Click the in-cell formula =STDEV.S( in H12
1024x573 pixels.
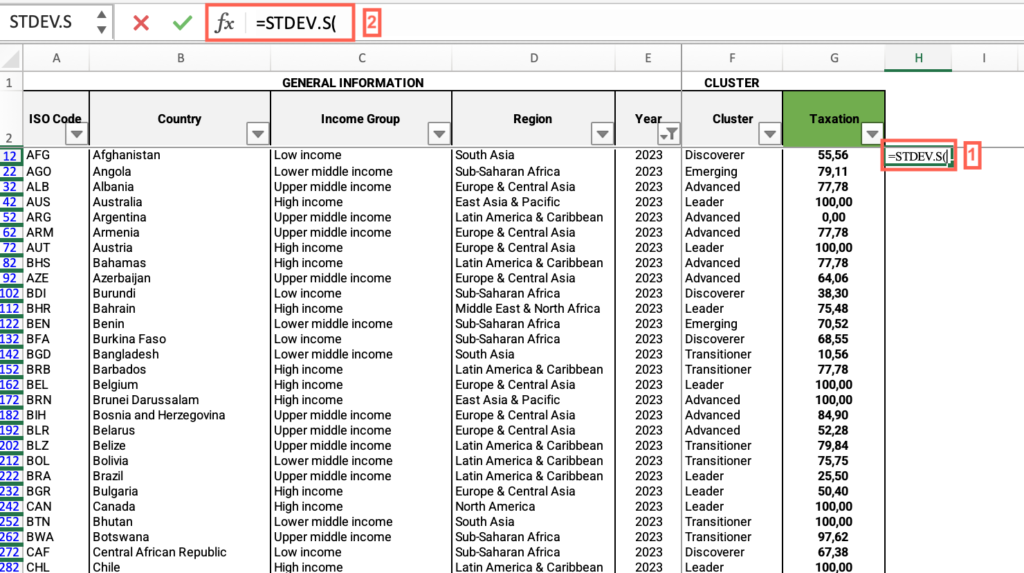[x=917, y=156]
